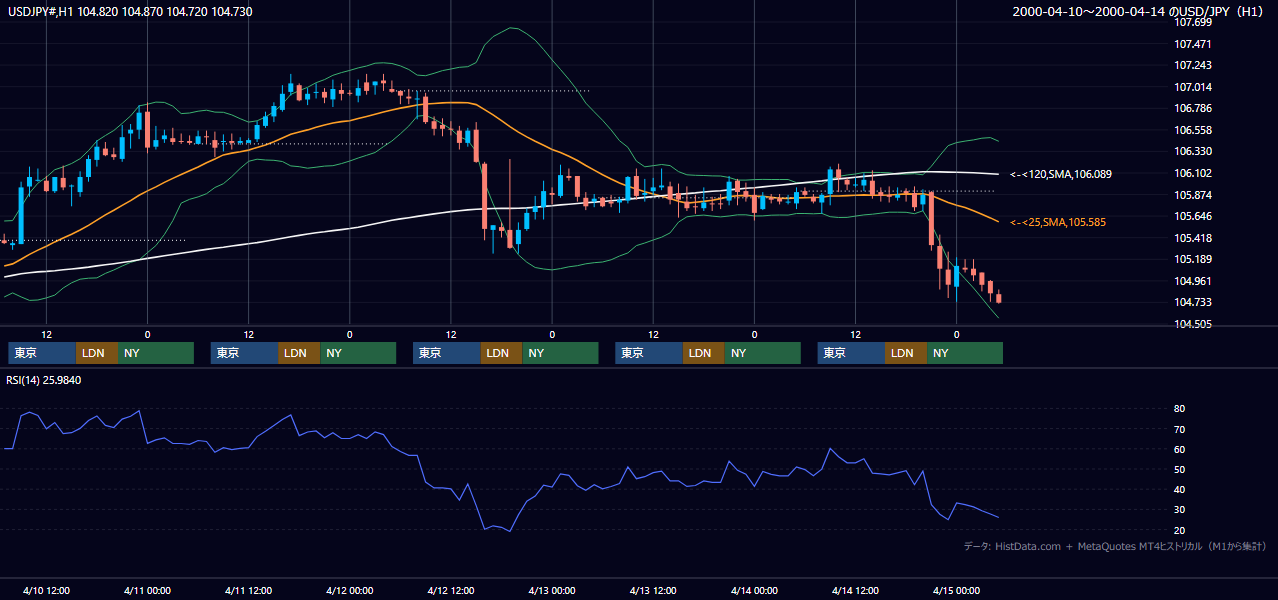Click price axis label 107.699

pyautogui.click(x=1193, y=22)
